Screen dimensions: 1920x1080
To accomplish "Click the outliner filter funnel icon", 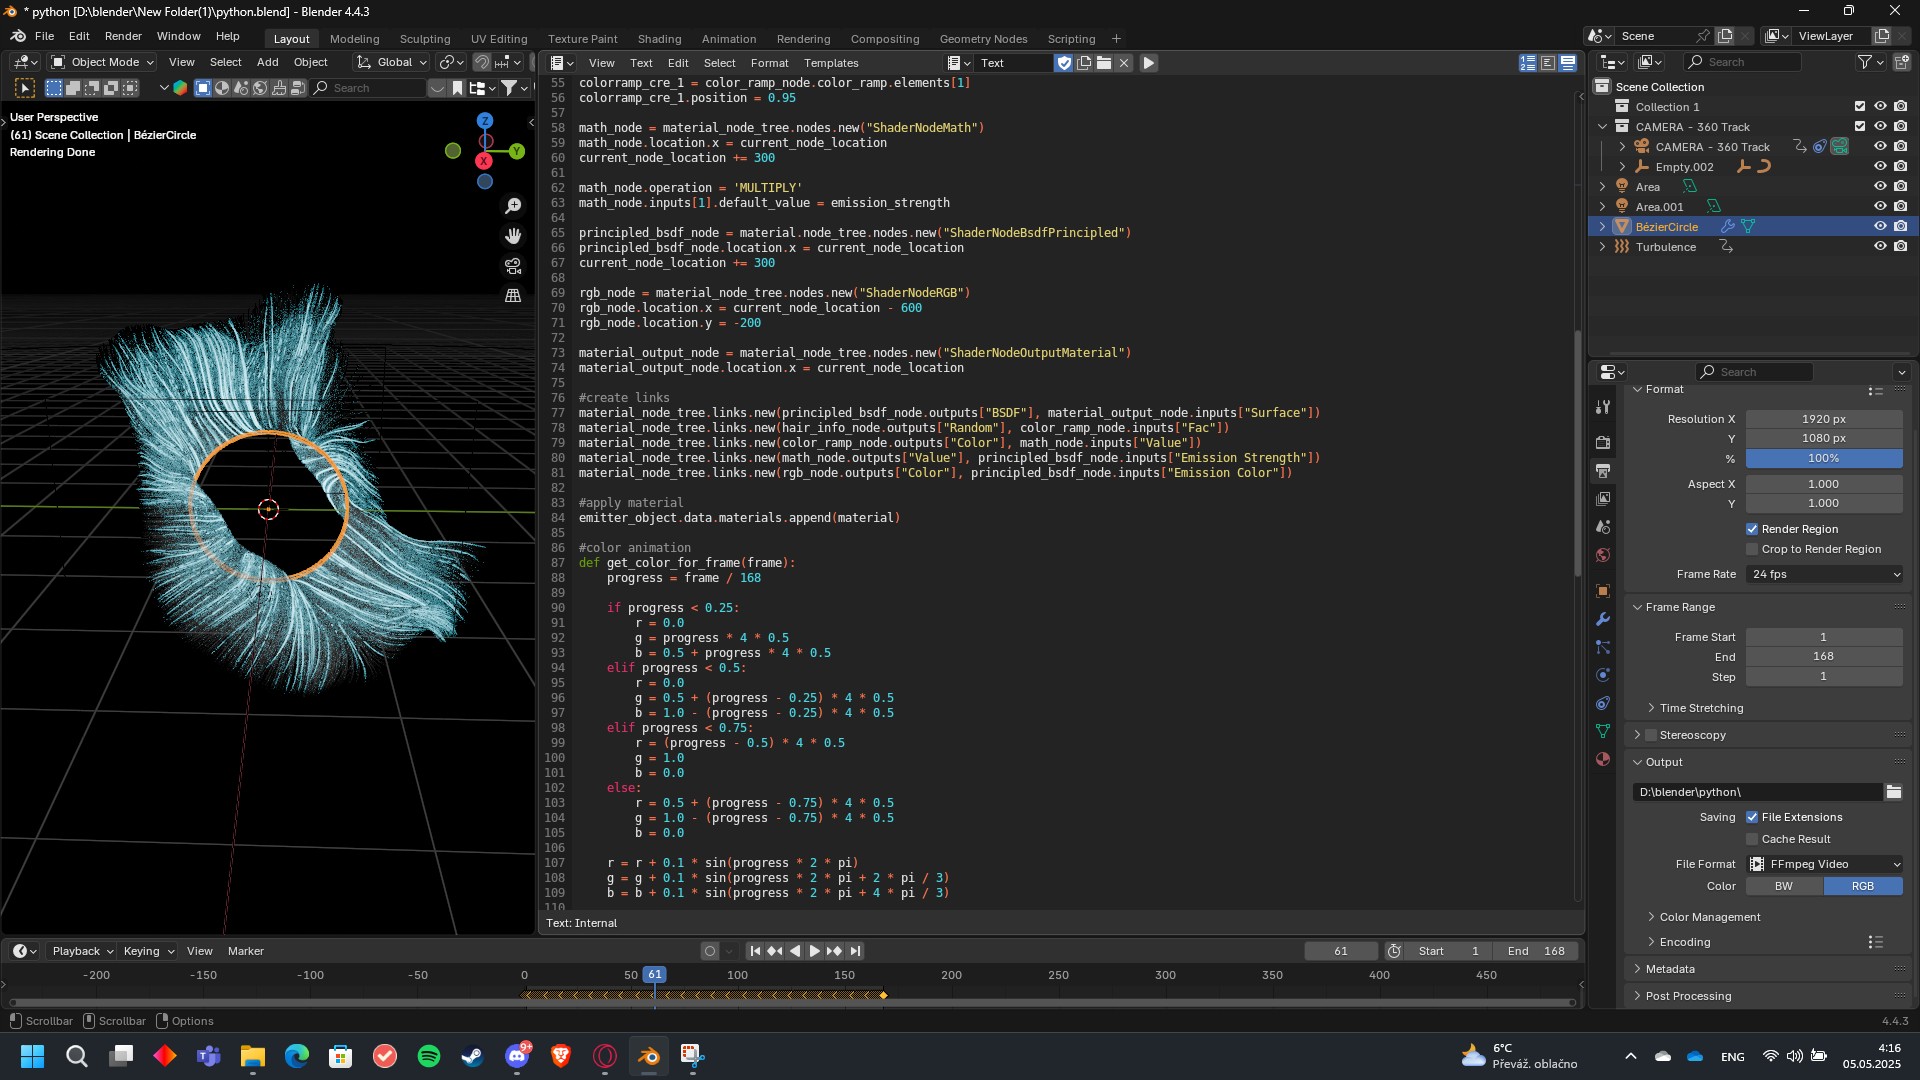I will click(1865, 62).
